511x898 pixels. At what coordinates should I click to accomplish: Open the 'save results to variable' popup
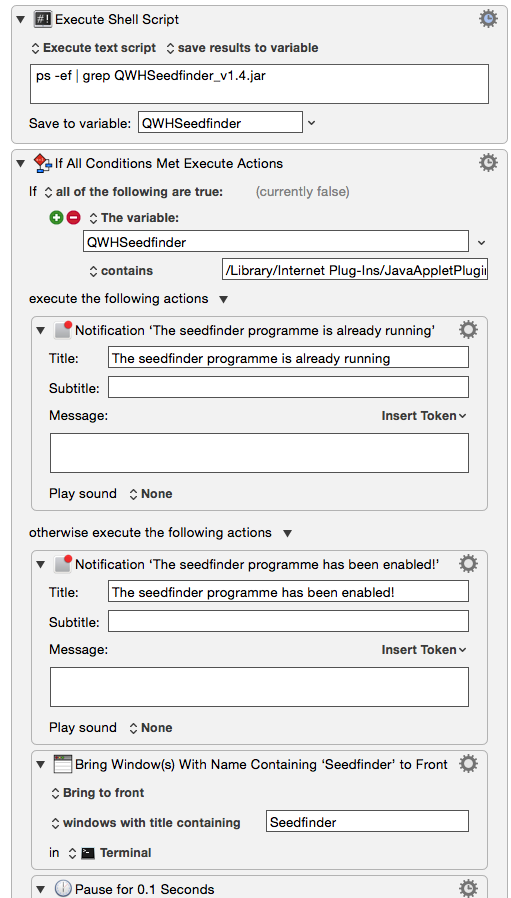click(242, 48)
